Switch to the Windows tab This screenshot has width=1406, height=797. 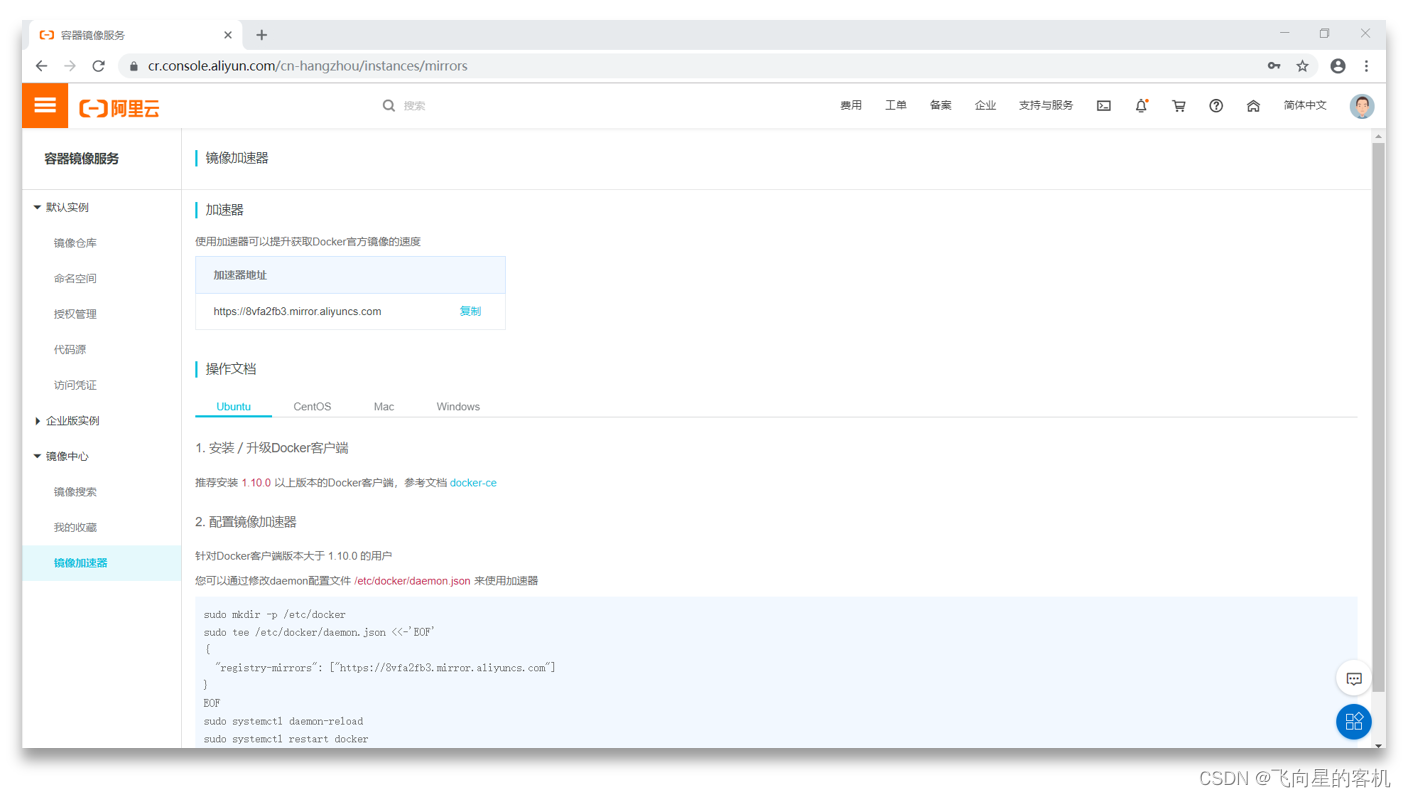click(458, 406)
